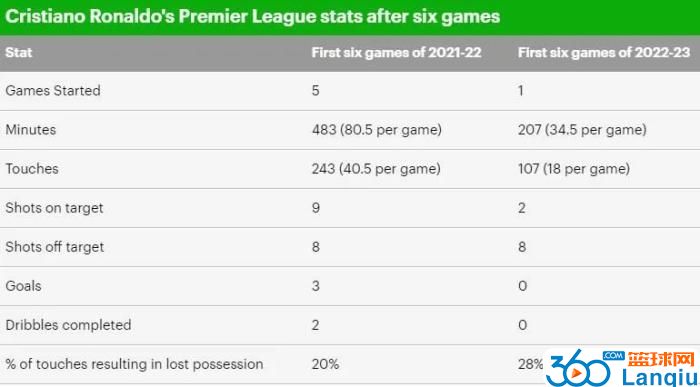Click the Dribbles completed row label

point(68,325)
